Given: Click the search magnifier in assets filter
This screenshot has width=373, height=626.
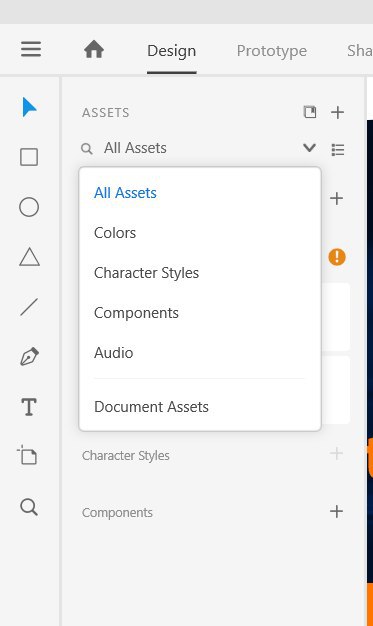Looking at the screenshot, I should (x=87, y=149).
